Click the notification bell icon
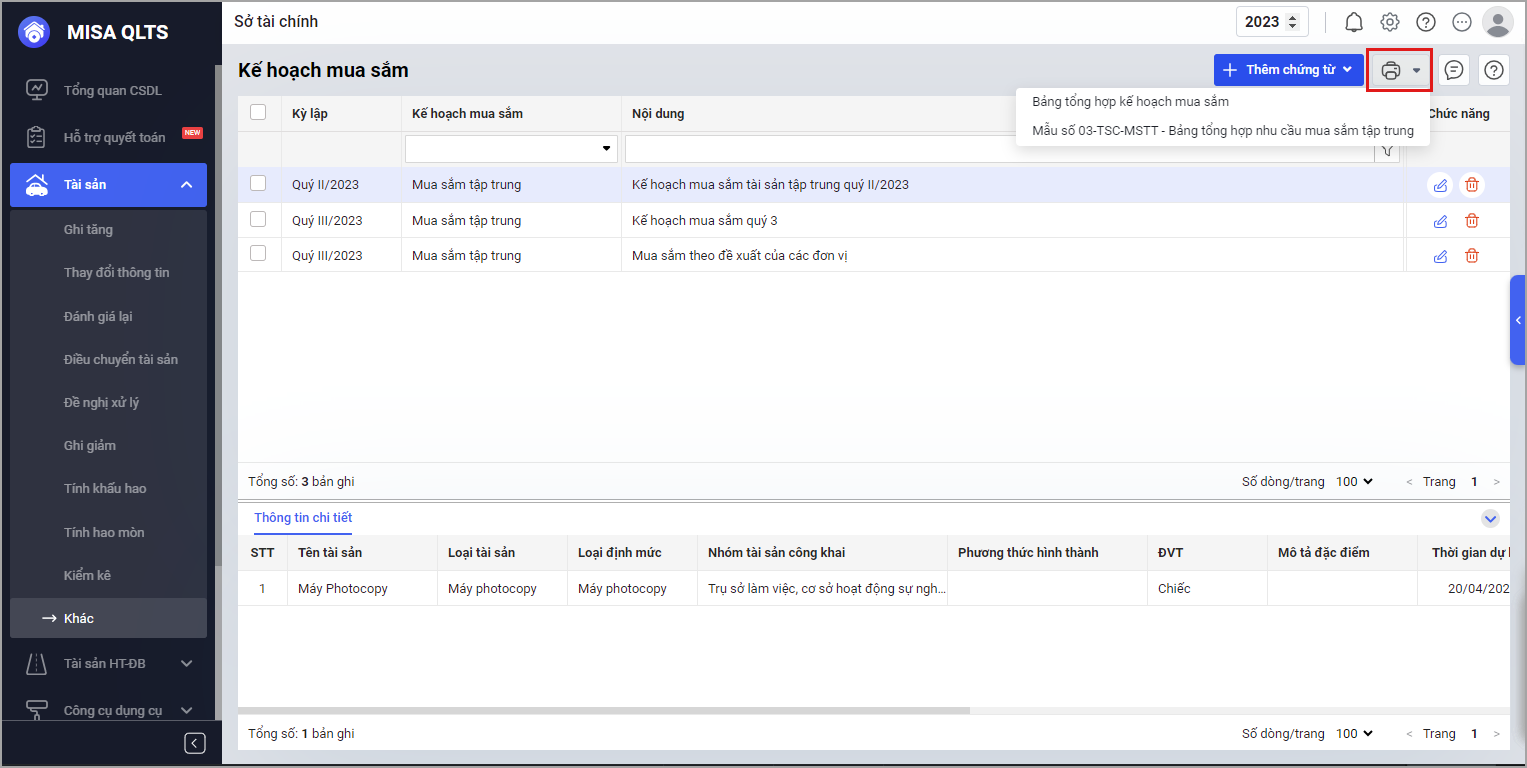1527x768 pixels. click(1354, 22)
